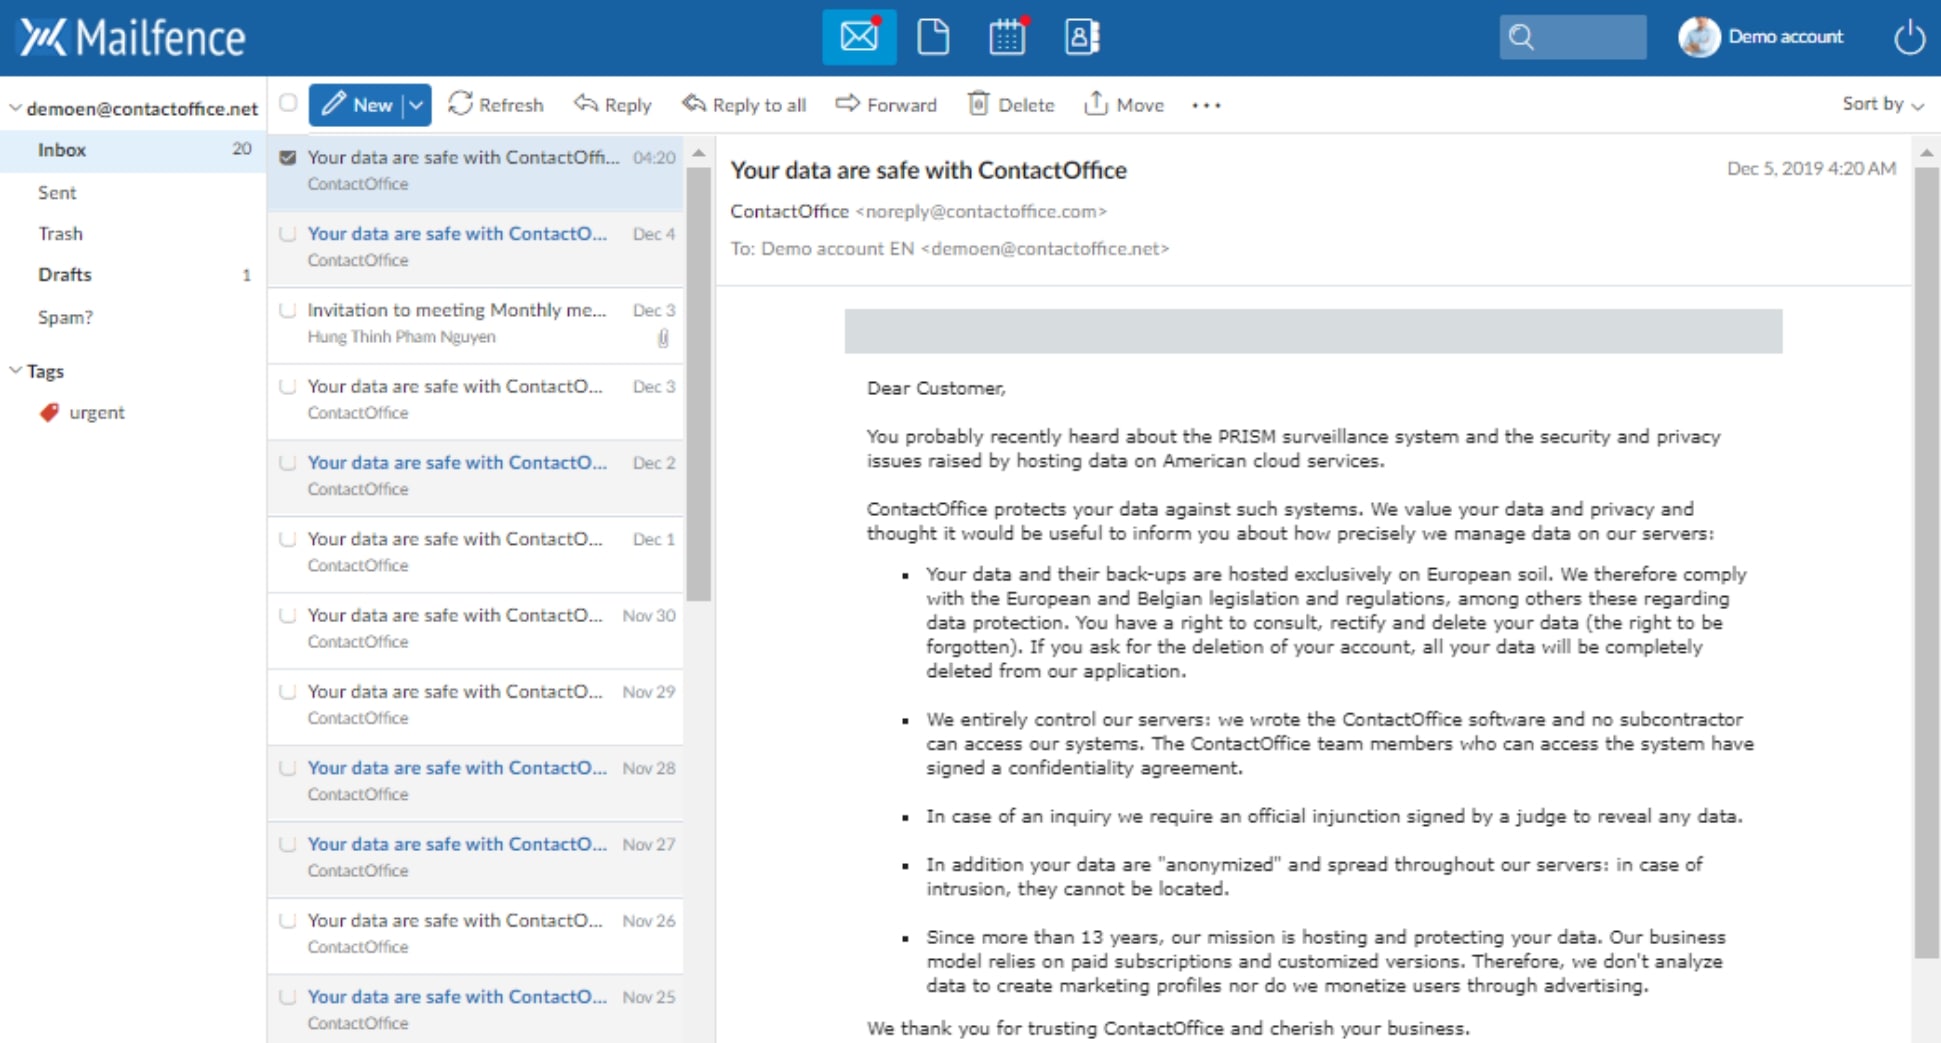Open the New button dropdown arrow
This screenshot has height=1043, width=1941.
pos(416,105)
